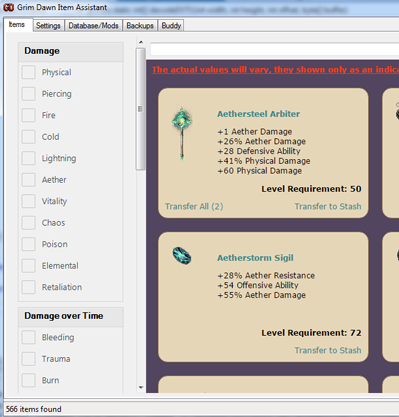Enable the Chaos damage checkbox
399x417 pixels.
(29, 223)
